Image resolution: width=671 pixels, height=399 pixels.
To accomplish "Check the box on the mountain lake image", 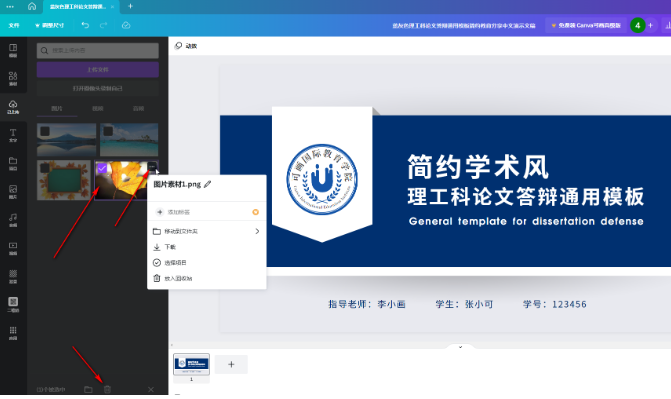I will 45,131.
